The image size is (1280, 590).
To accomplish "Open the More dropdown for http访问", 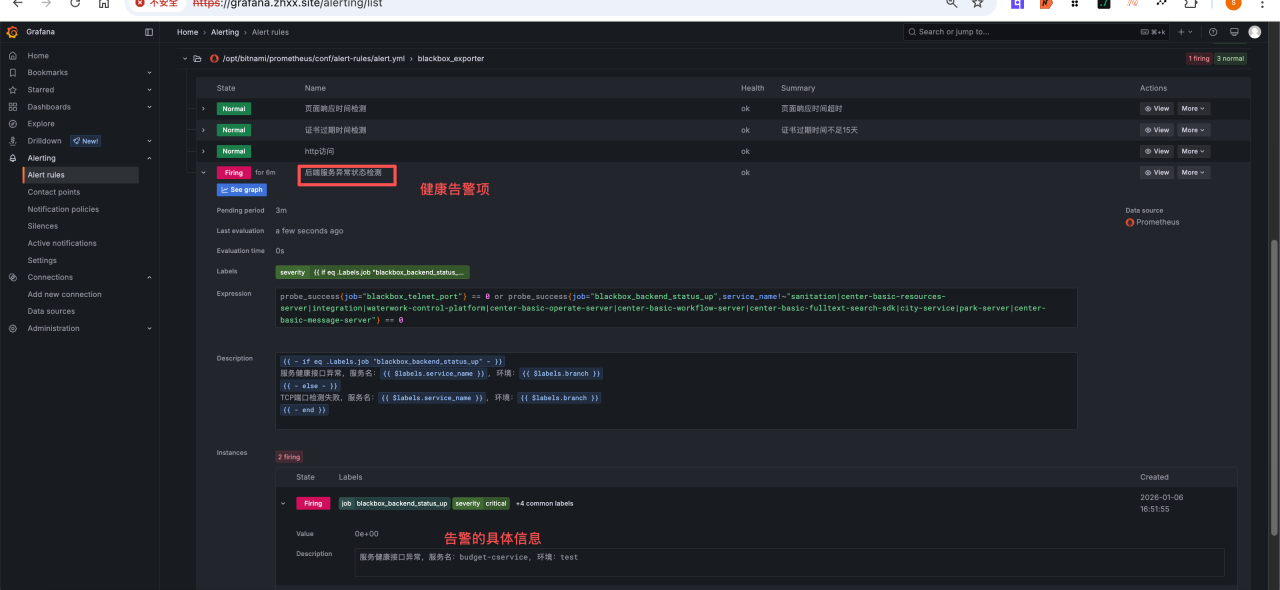I will click(1193, 152).
